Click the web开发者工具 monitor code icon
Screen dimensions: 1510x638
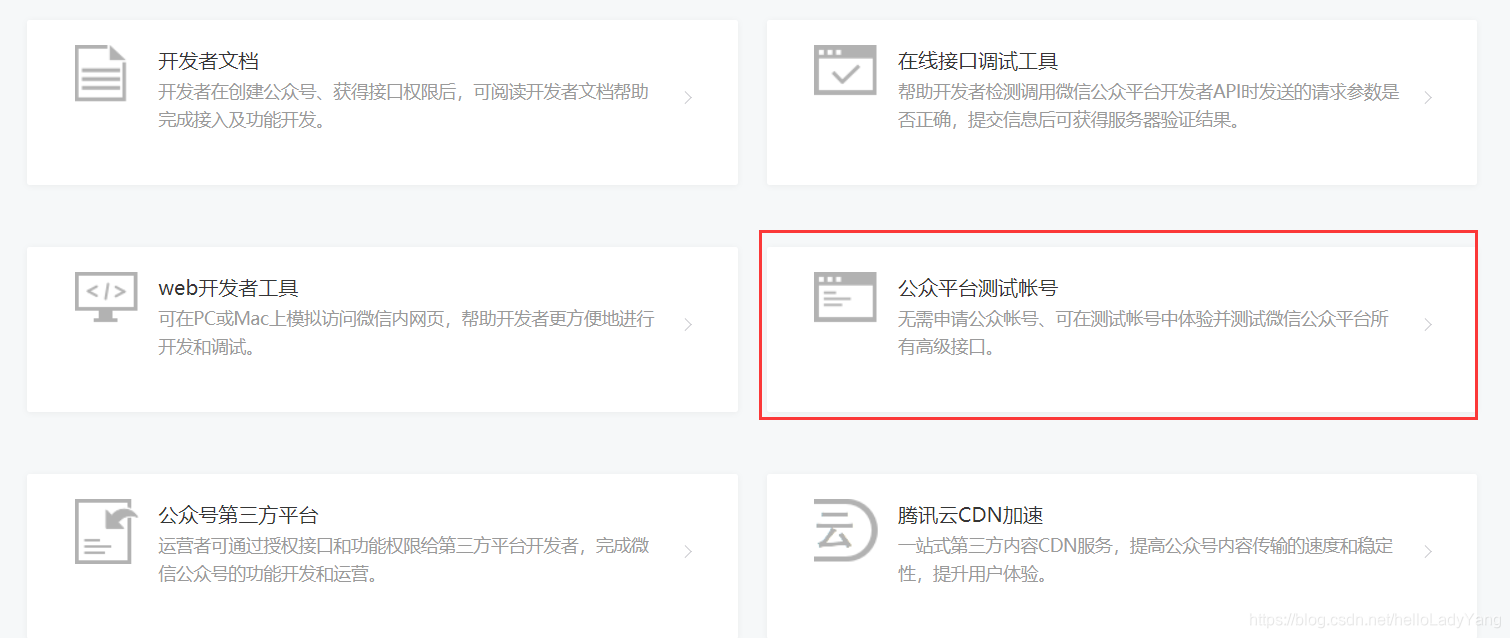106,297
